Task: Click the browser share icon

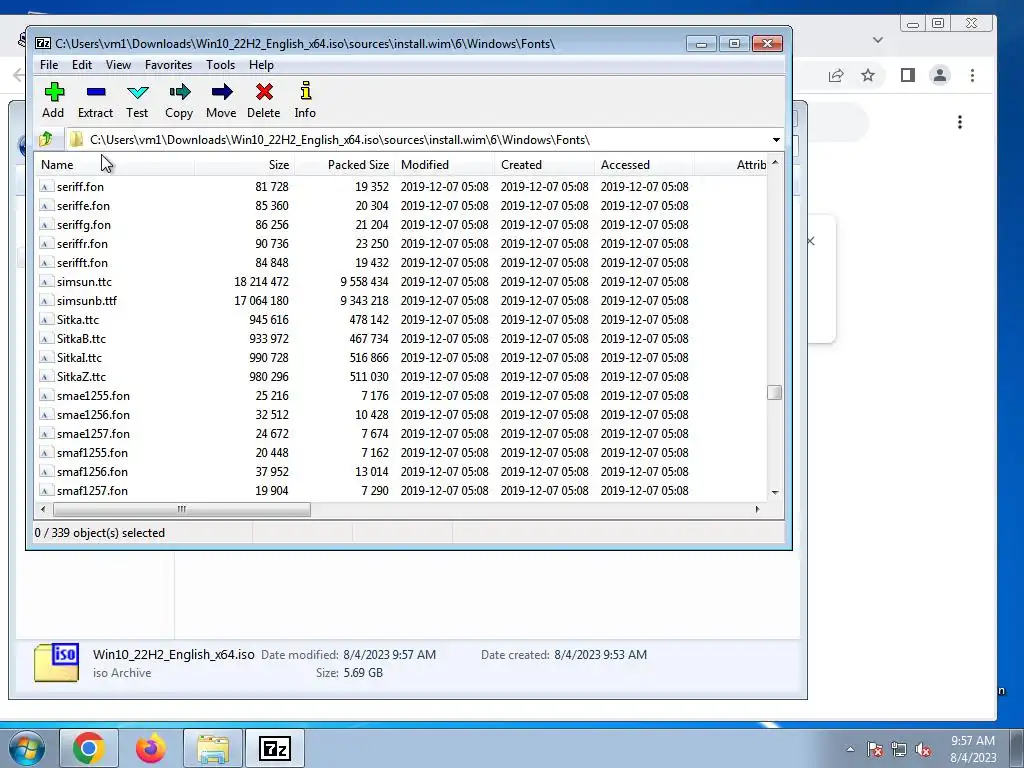Action: point(836,75)
